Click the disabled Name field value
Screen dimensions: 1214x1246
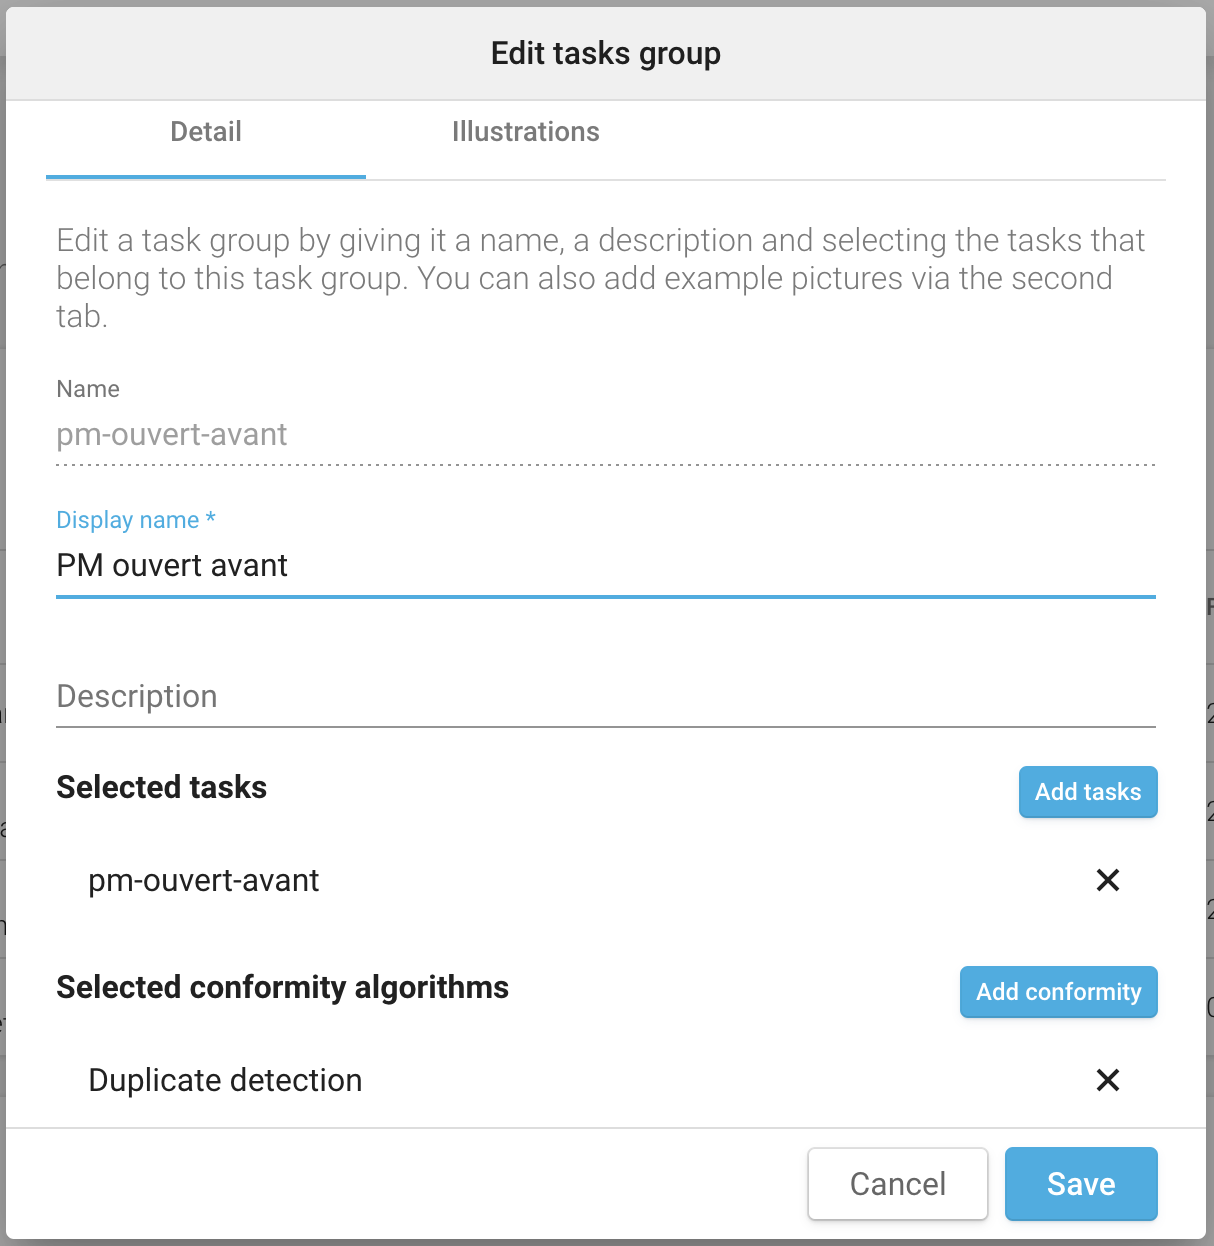(172, 435)
